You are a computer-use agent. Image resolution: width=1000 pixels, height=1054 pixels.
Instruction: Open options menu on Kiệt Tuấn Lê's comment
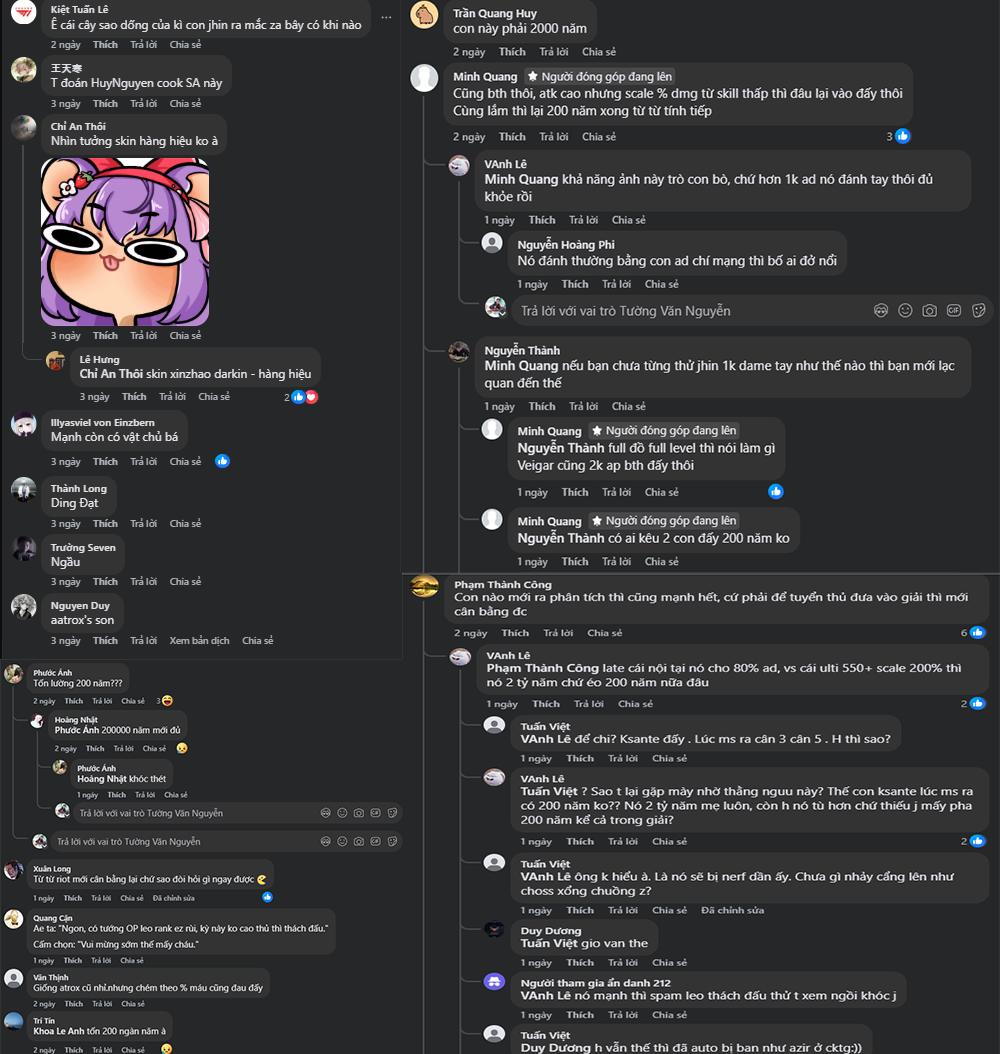pos(386,17)
